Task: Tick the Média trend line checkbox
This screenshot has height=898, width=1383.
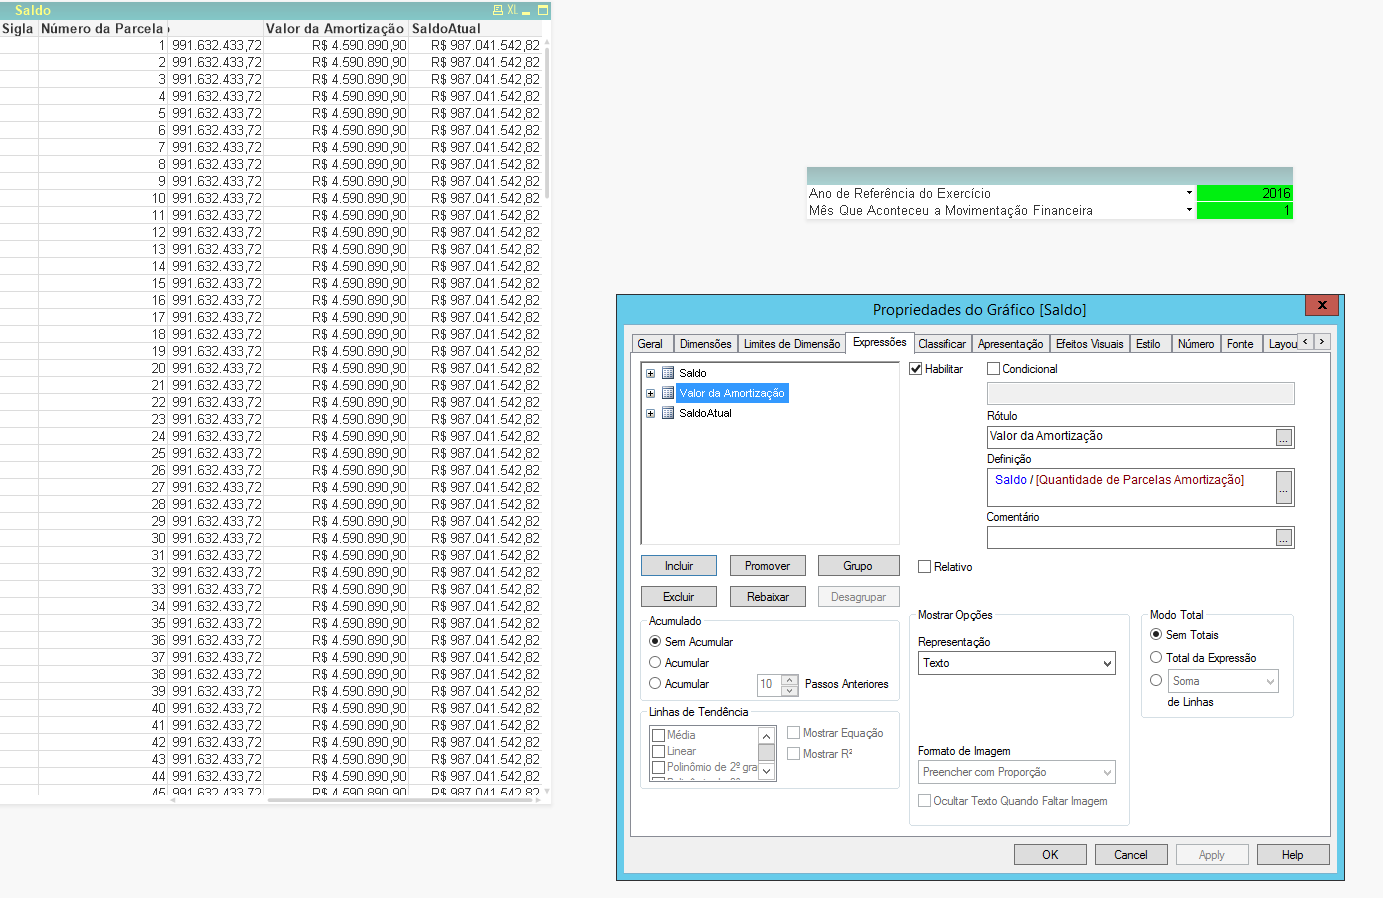Action: 658,735
